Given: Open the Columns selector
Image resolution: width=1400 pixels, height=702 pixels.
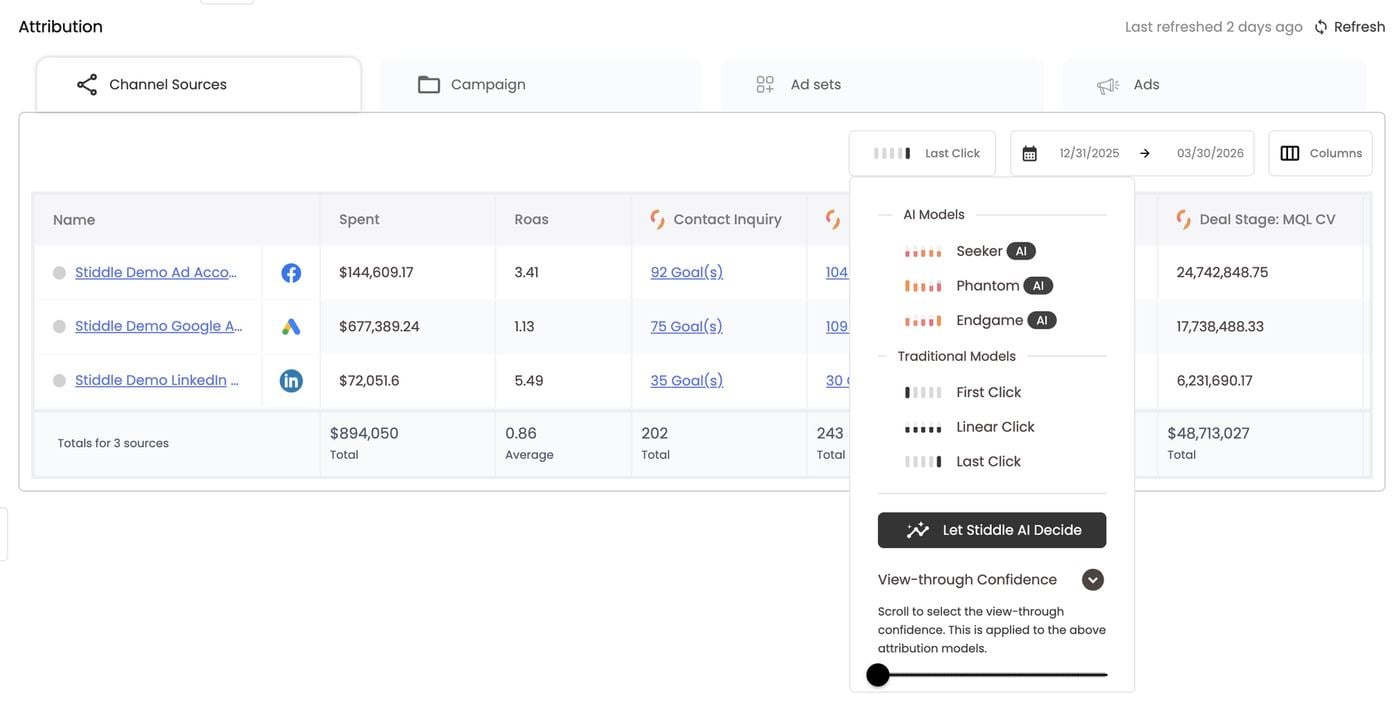Looking at the screenshot, I should tap(1320, 153).
